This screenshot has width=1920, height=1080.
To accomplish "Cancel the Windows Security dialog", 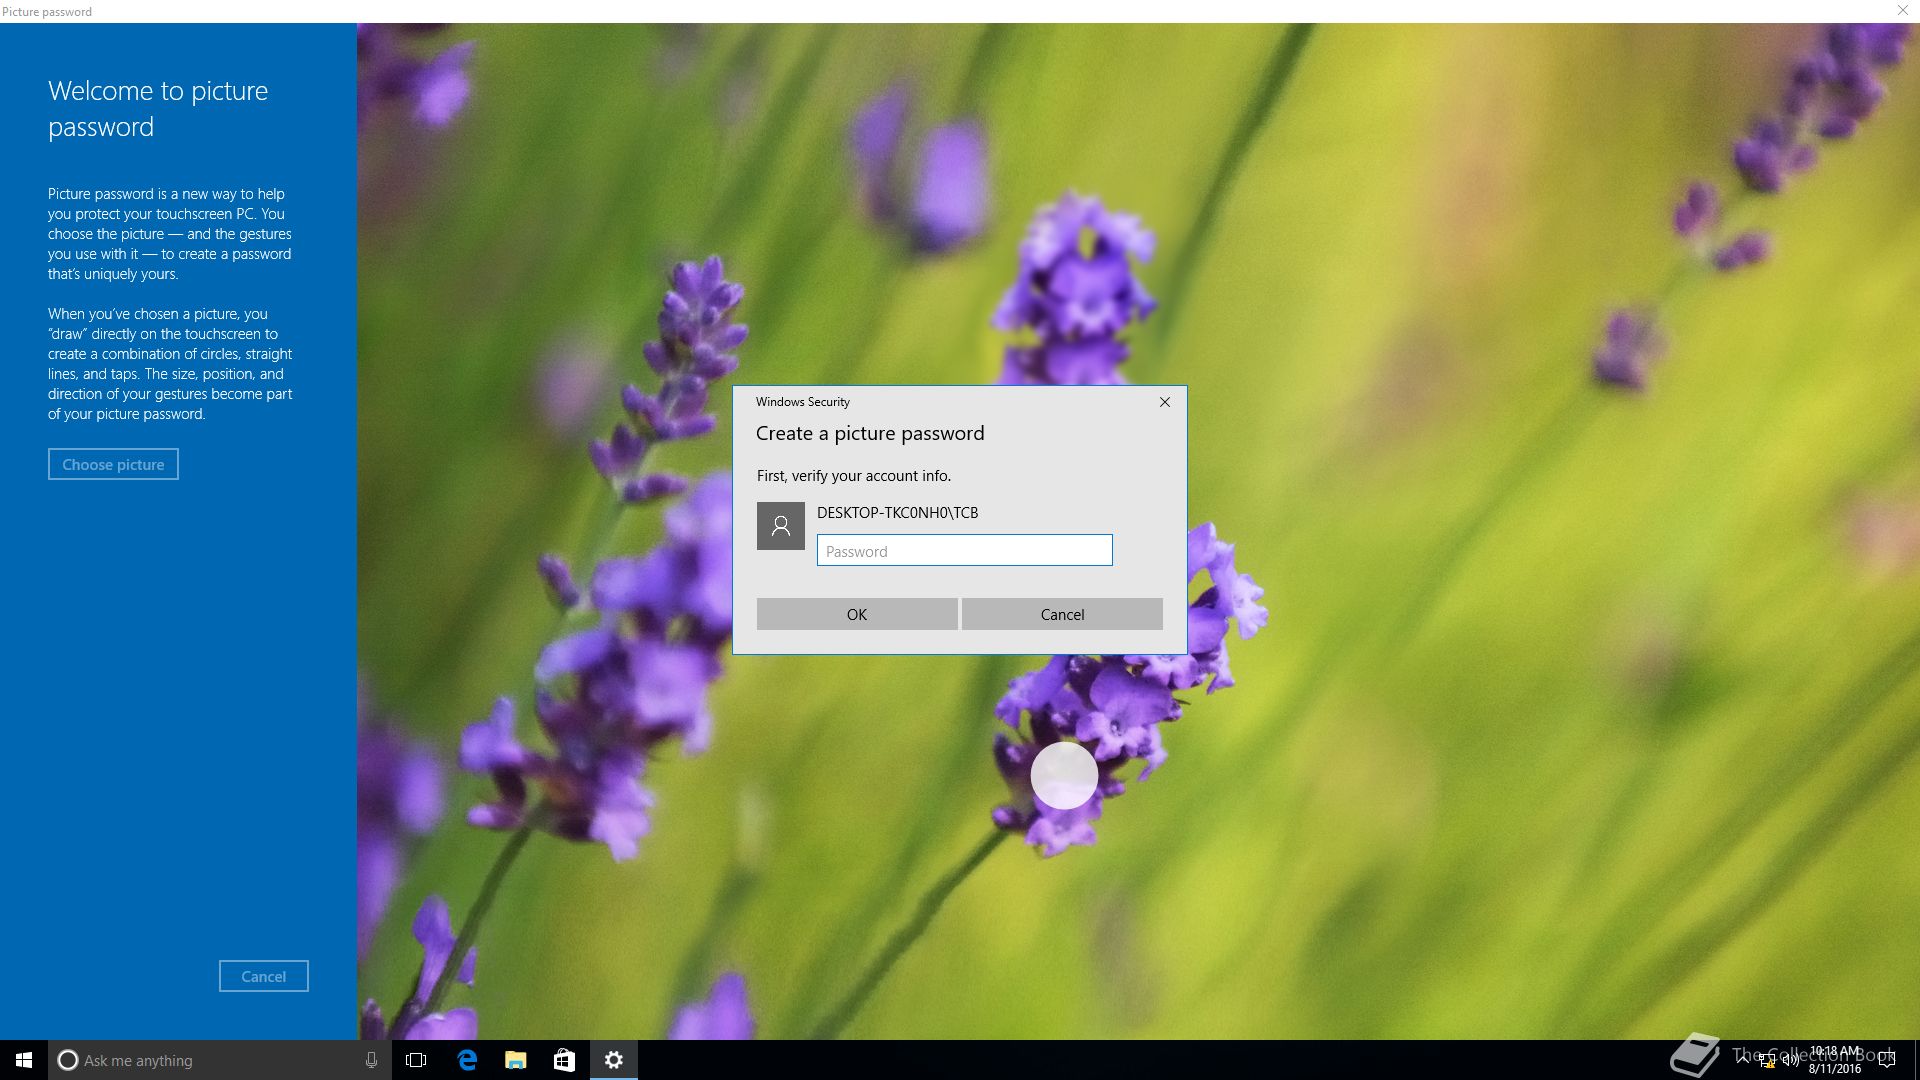I will tap(1062, 614).
